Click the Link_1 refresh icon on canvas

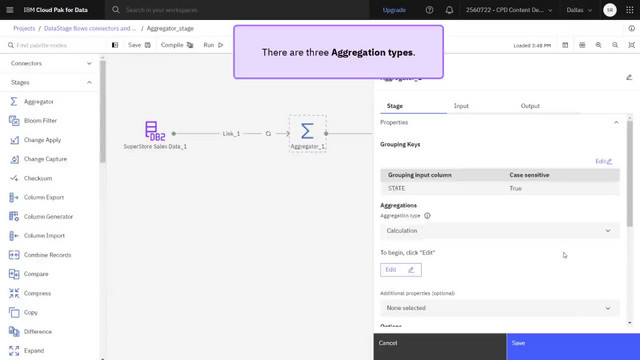tap(268, 133)
